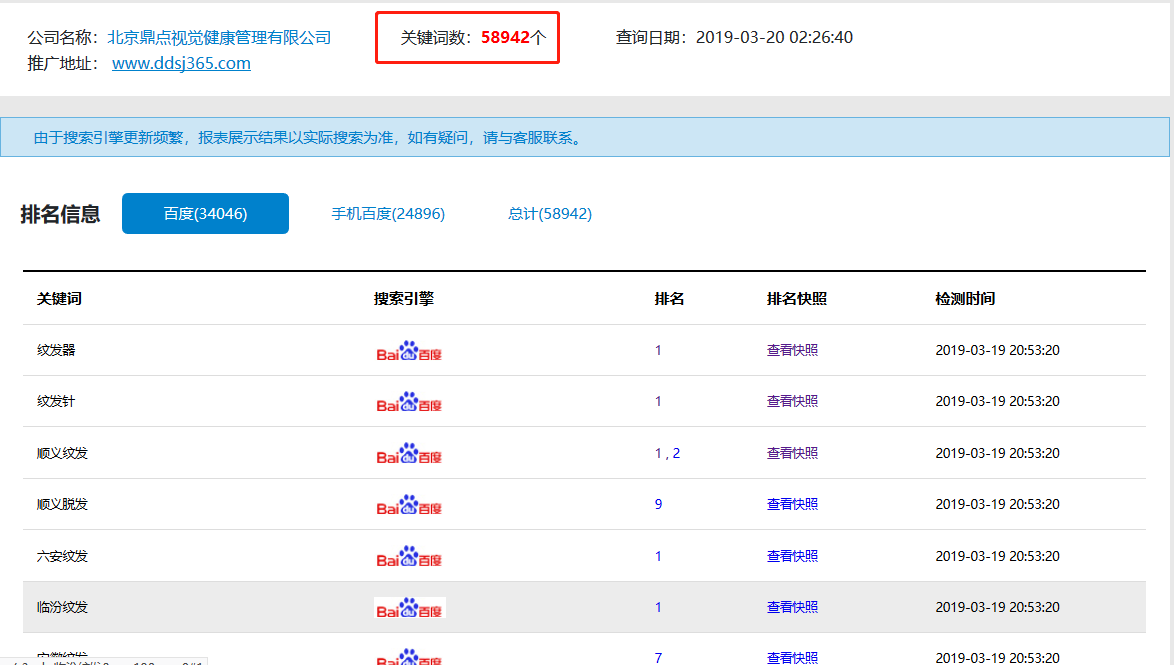Click the keyword 六安纹发
Viewport: 1174px width, 665px height.
pyautogui.click(x=62, y=556)
